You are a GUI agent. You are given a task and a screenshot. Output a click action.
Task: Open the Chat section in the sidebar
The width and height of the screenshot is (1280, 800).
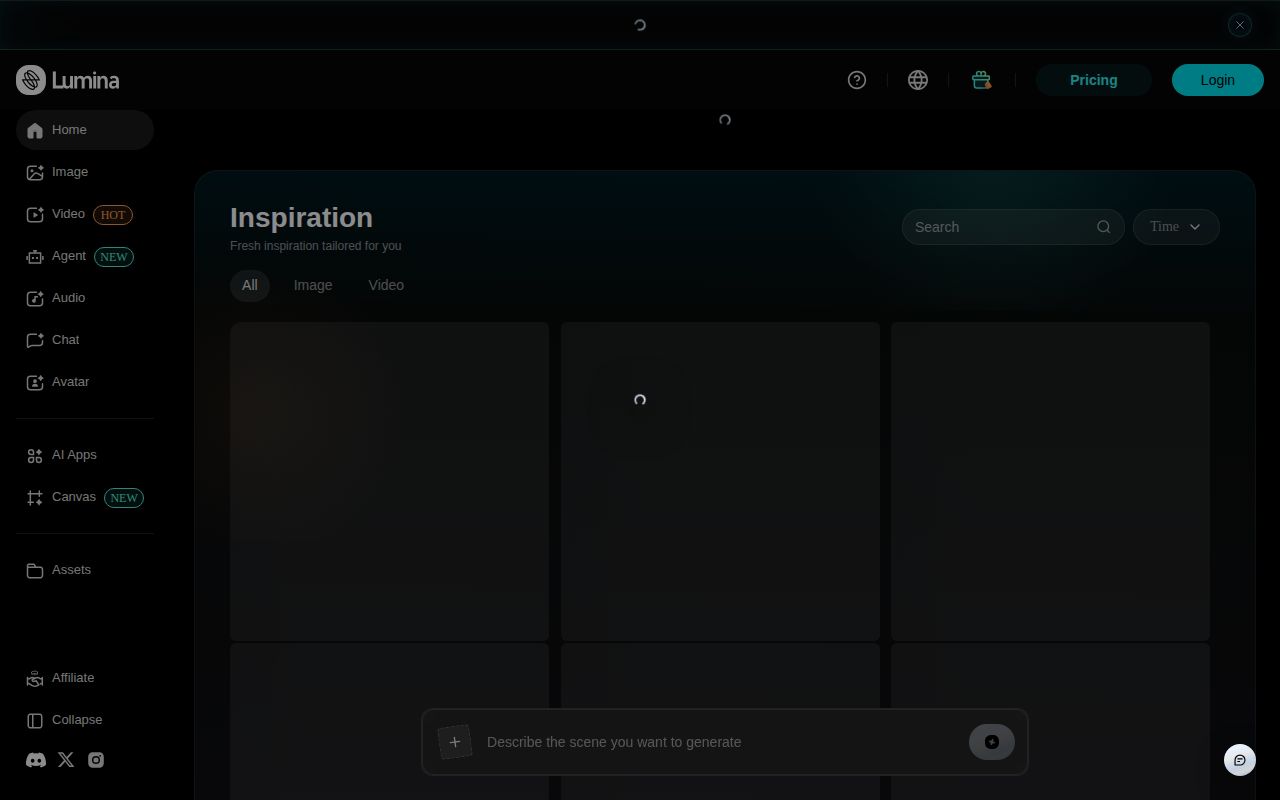85,340
